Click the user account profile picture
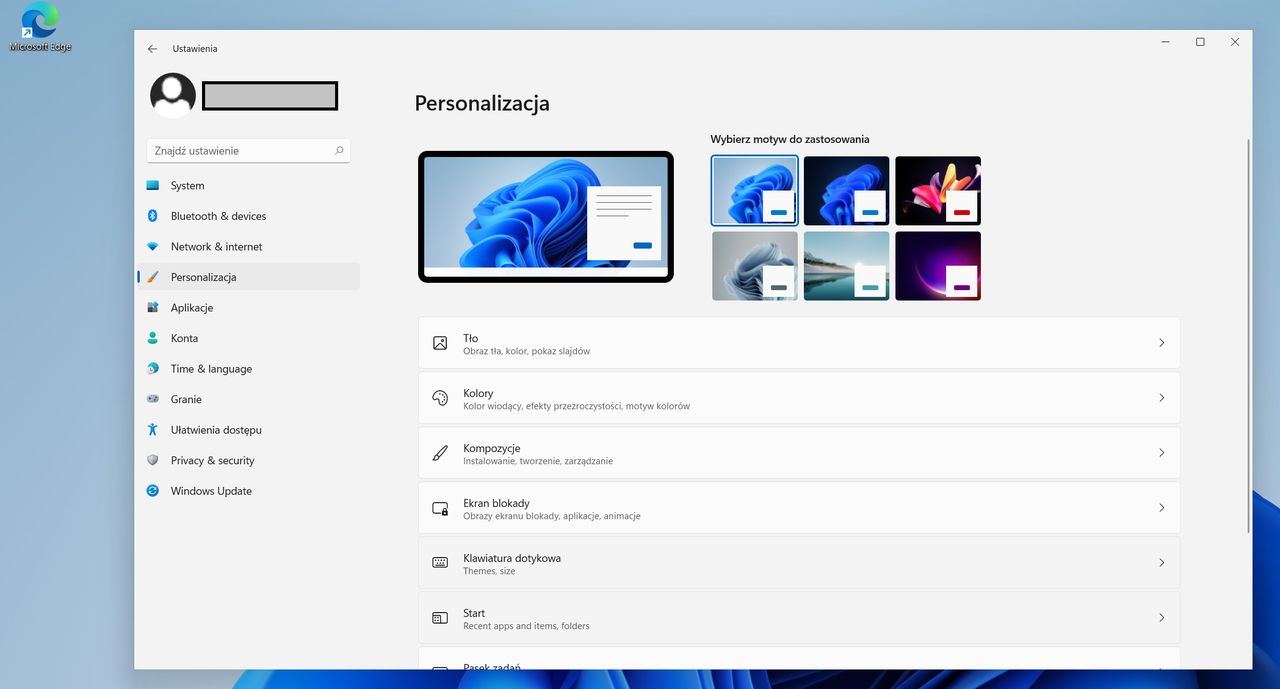Image resolution: width=1280 pixels, height=689 pixels. pos(172,94)
